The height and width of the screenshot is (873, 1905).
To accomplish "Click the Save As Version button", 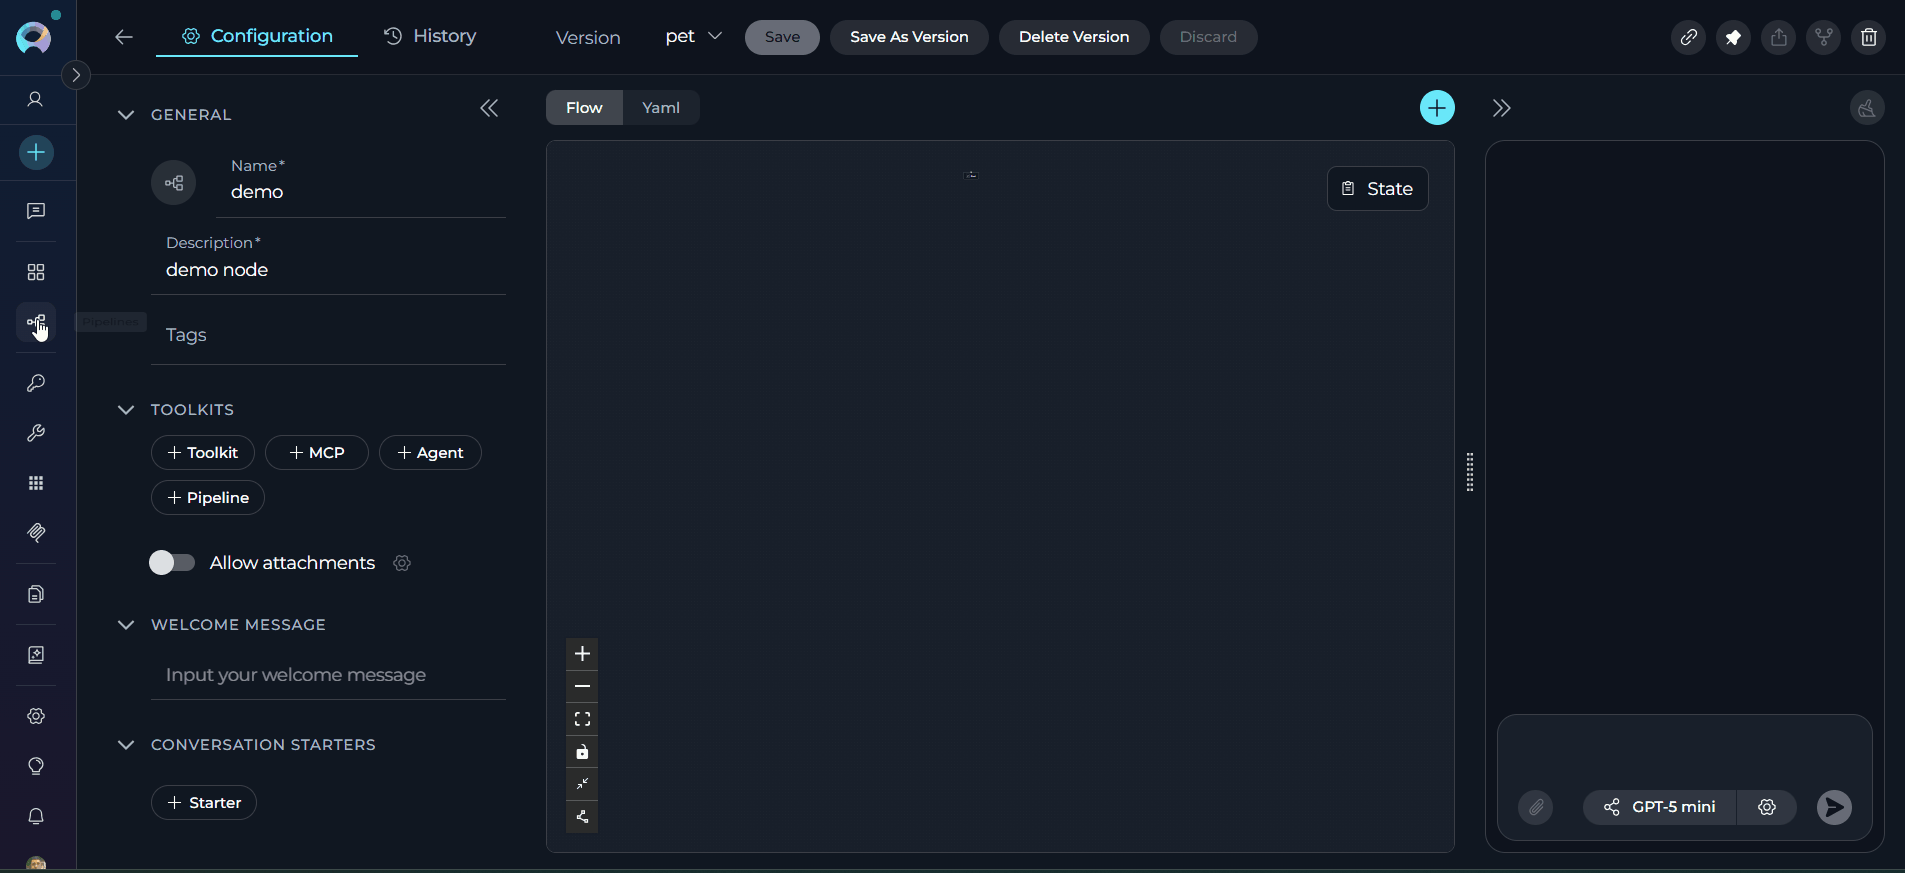I will pos(908,37).
